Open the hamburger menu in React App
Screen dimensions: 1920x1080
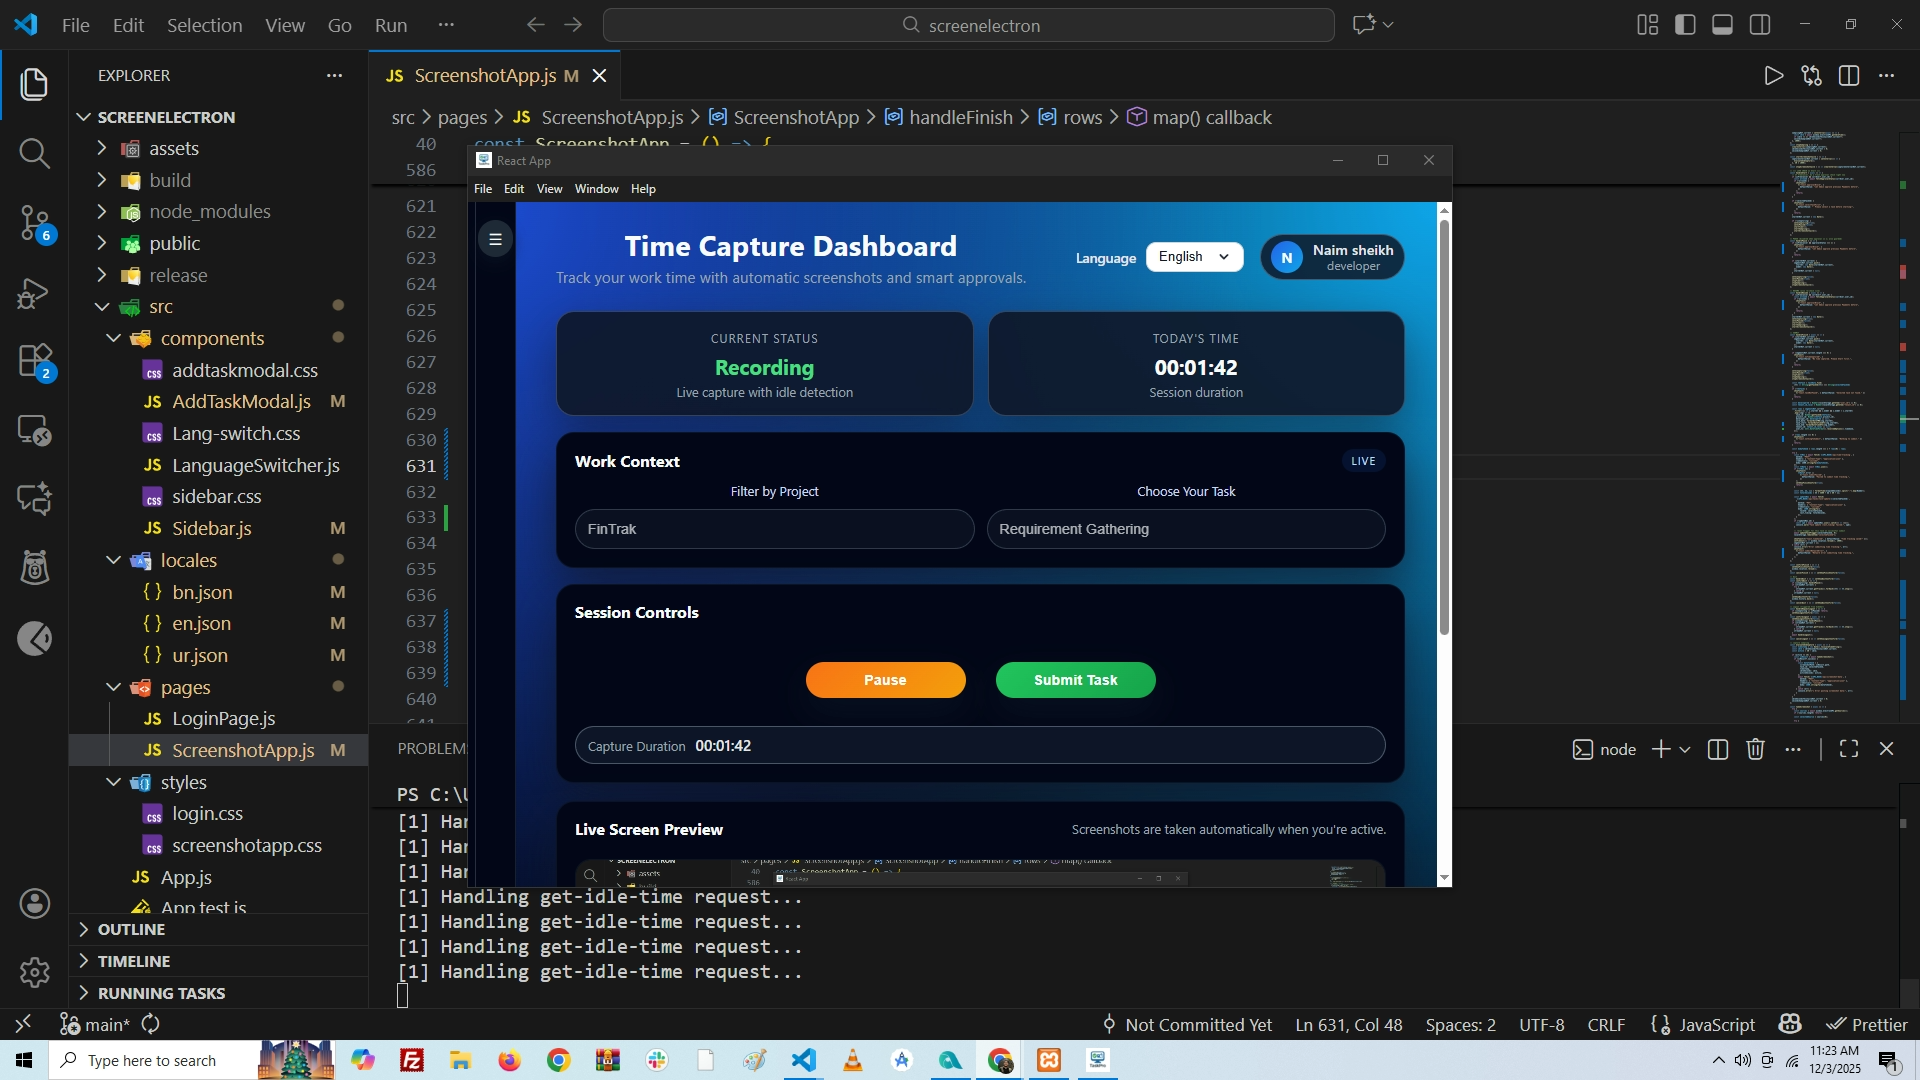495,239
